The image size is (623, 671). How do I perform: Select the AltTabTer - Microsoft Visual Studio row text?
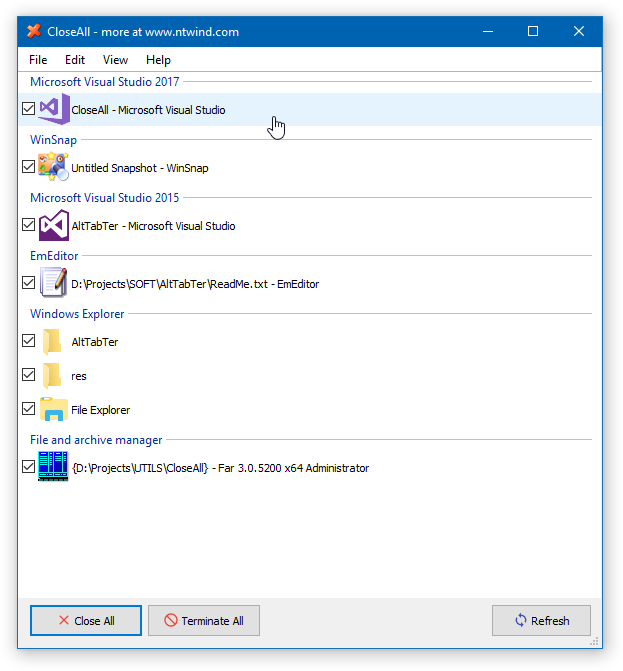(153, 226)
